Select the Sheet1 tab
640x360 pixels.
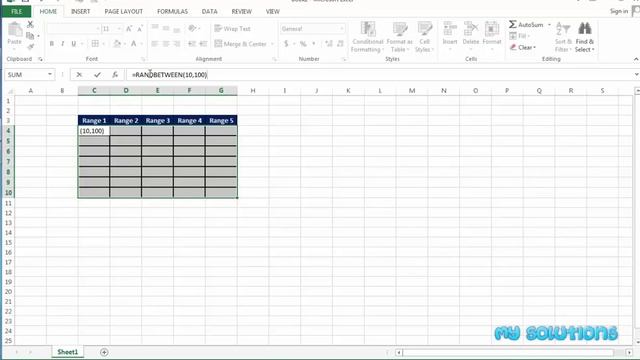coord(67,352)
